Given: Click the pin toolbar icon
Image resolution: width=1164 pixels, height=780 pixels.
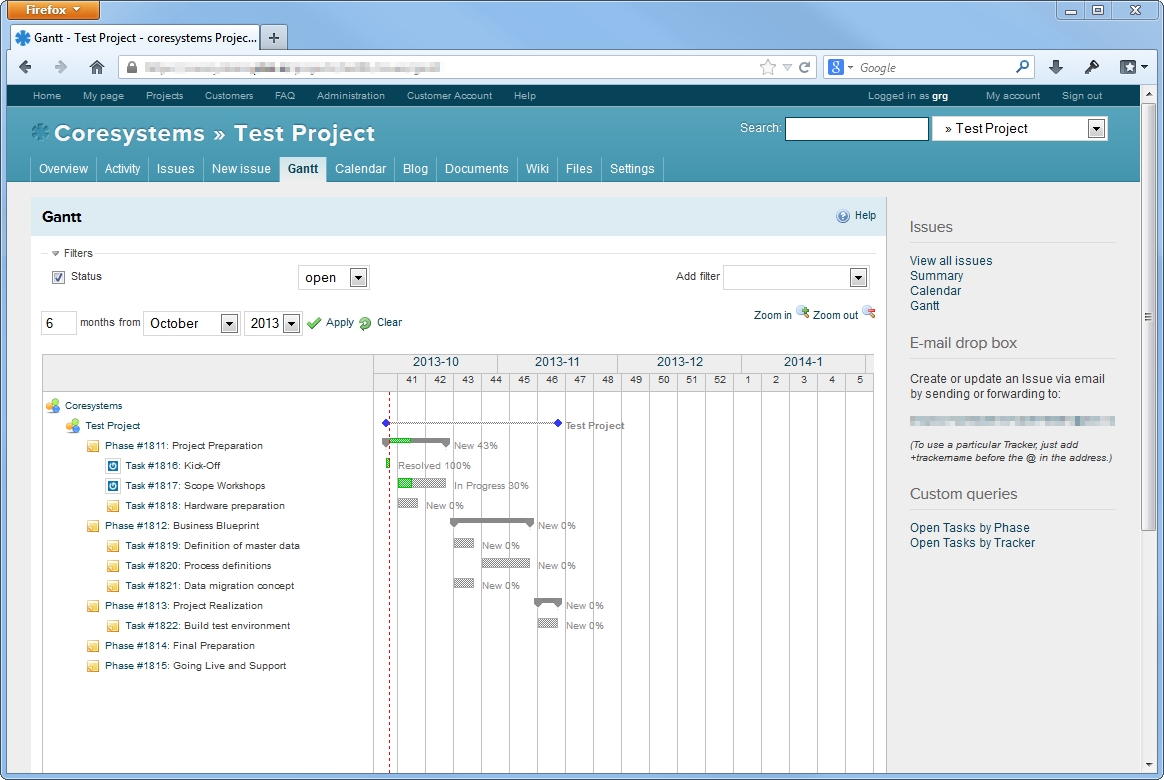Looking at the screenshot, I should (x=1091, y=68).
